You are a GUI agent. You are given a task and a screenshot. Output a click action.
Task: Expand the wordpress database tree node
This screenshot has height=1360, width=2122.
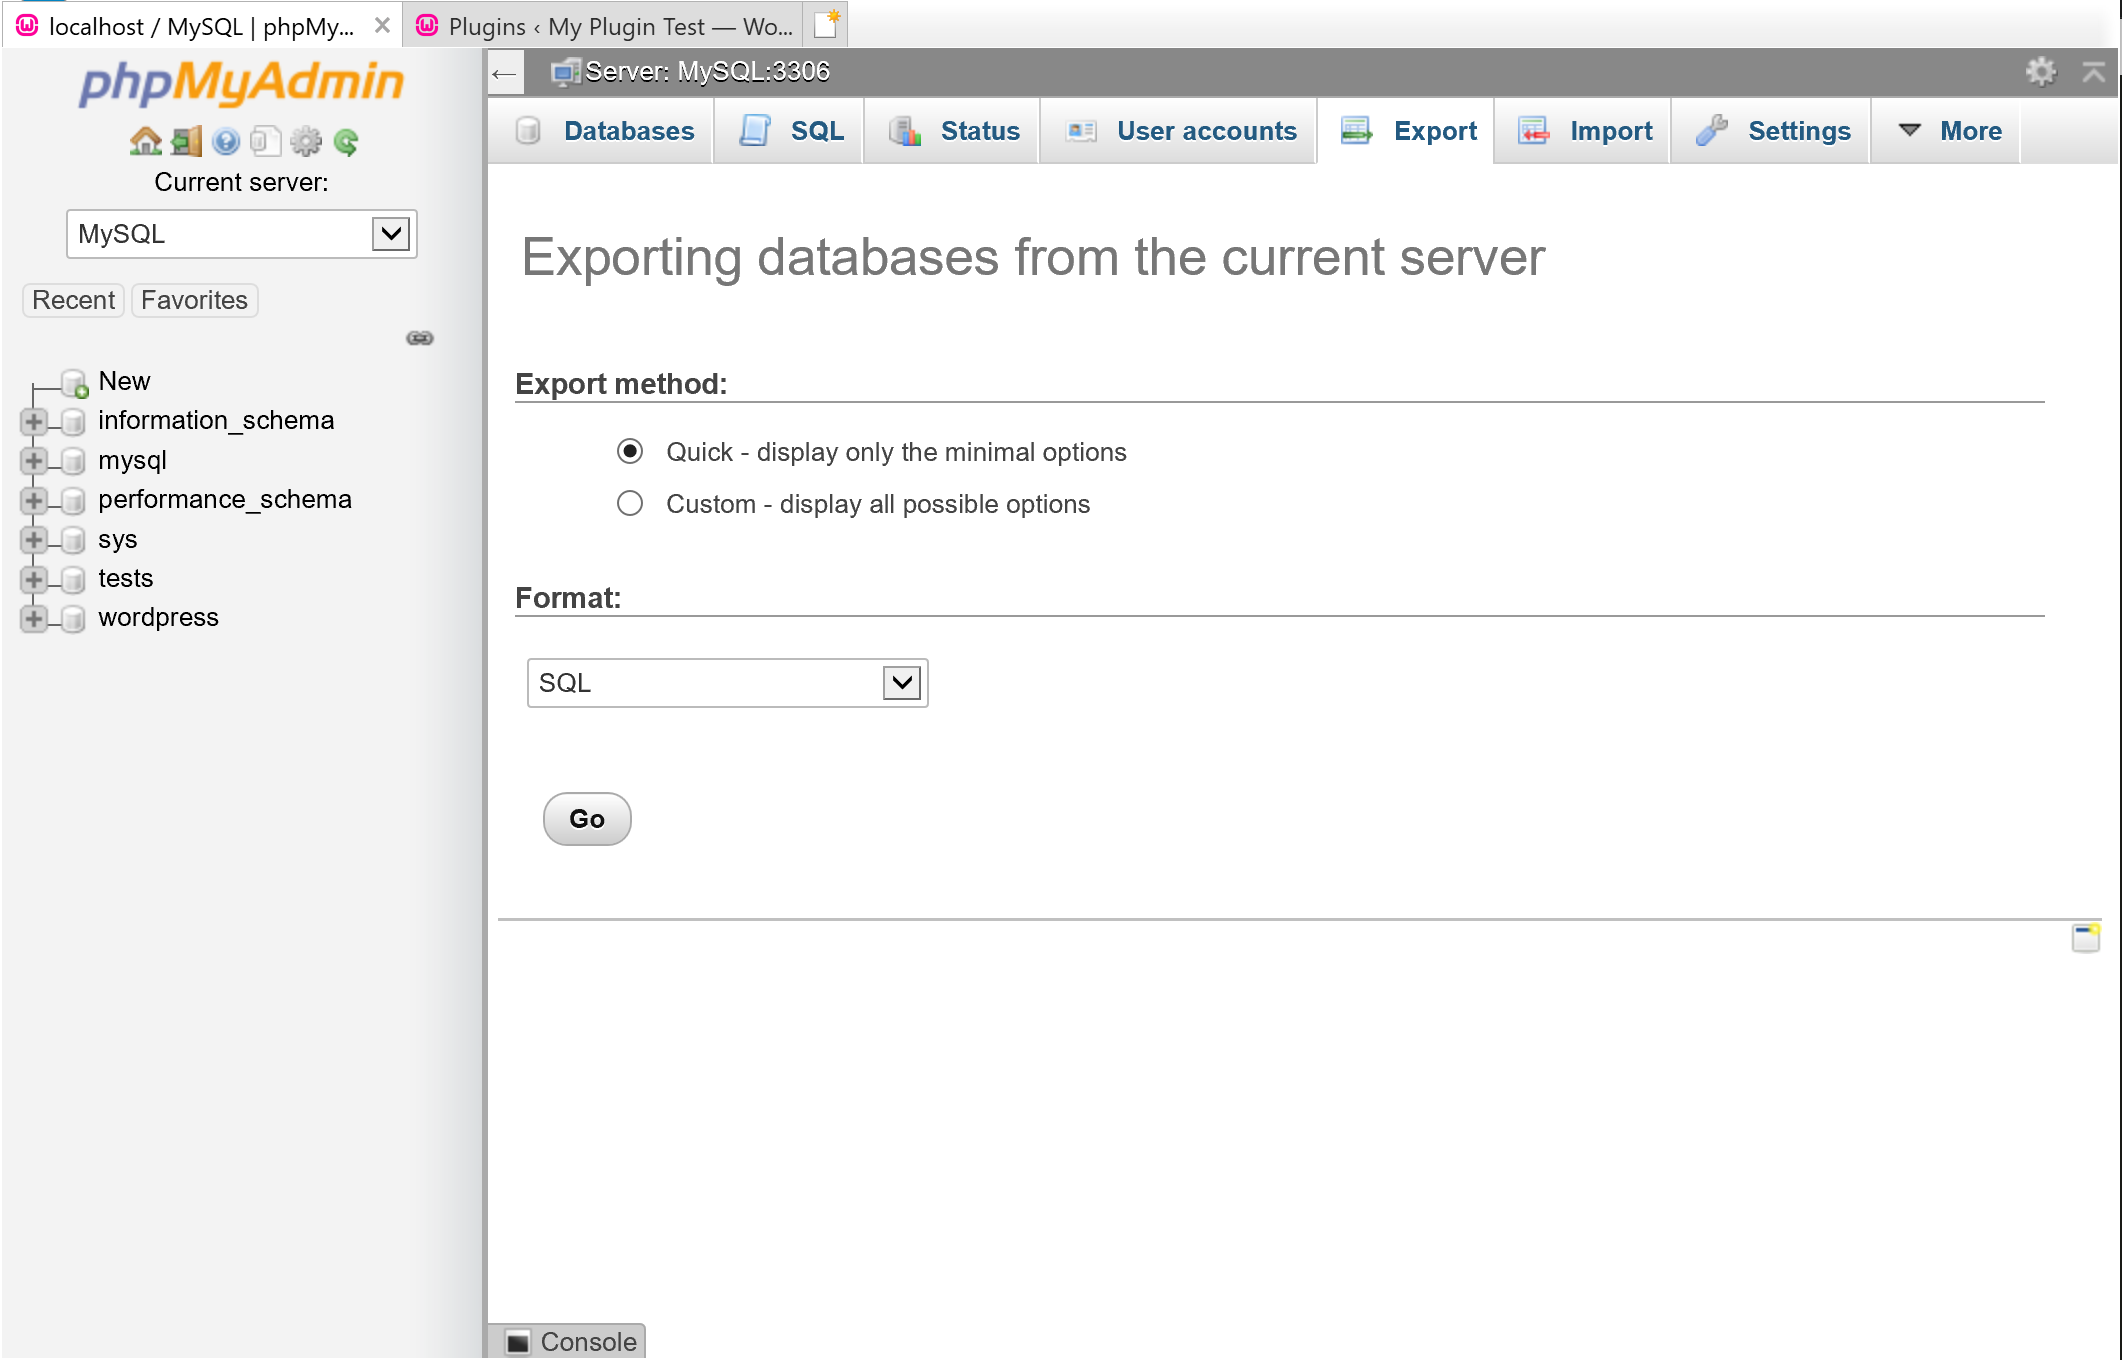click(33, 619)
